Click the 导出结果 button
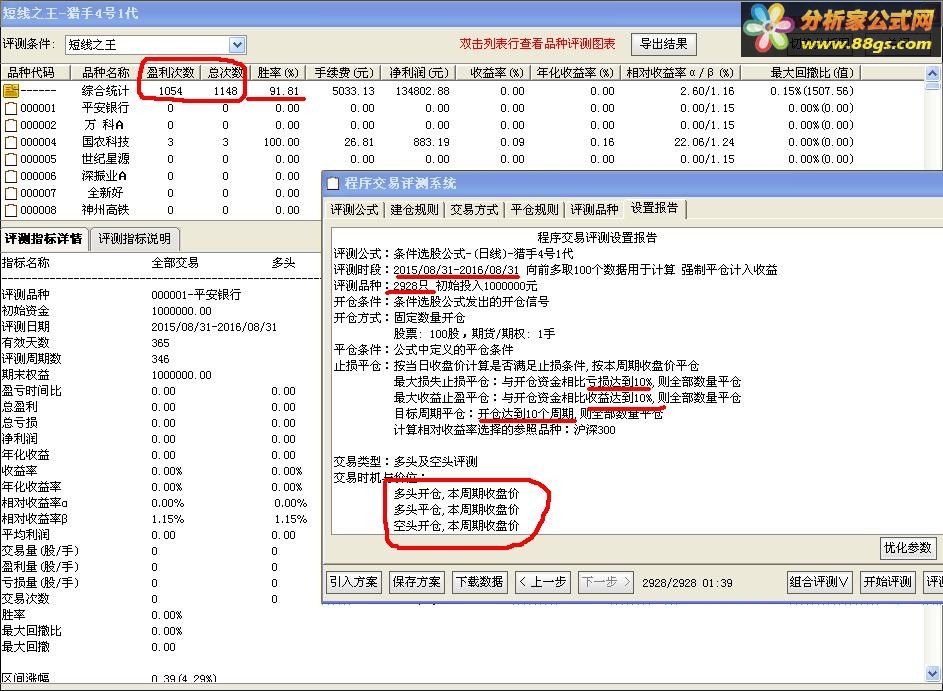The image size is (943, 691). [x=663, y=44]
